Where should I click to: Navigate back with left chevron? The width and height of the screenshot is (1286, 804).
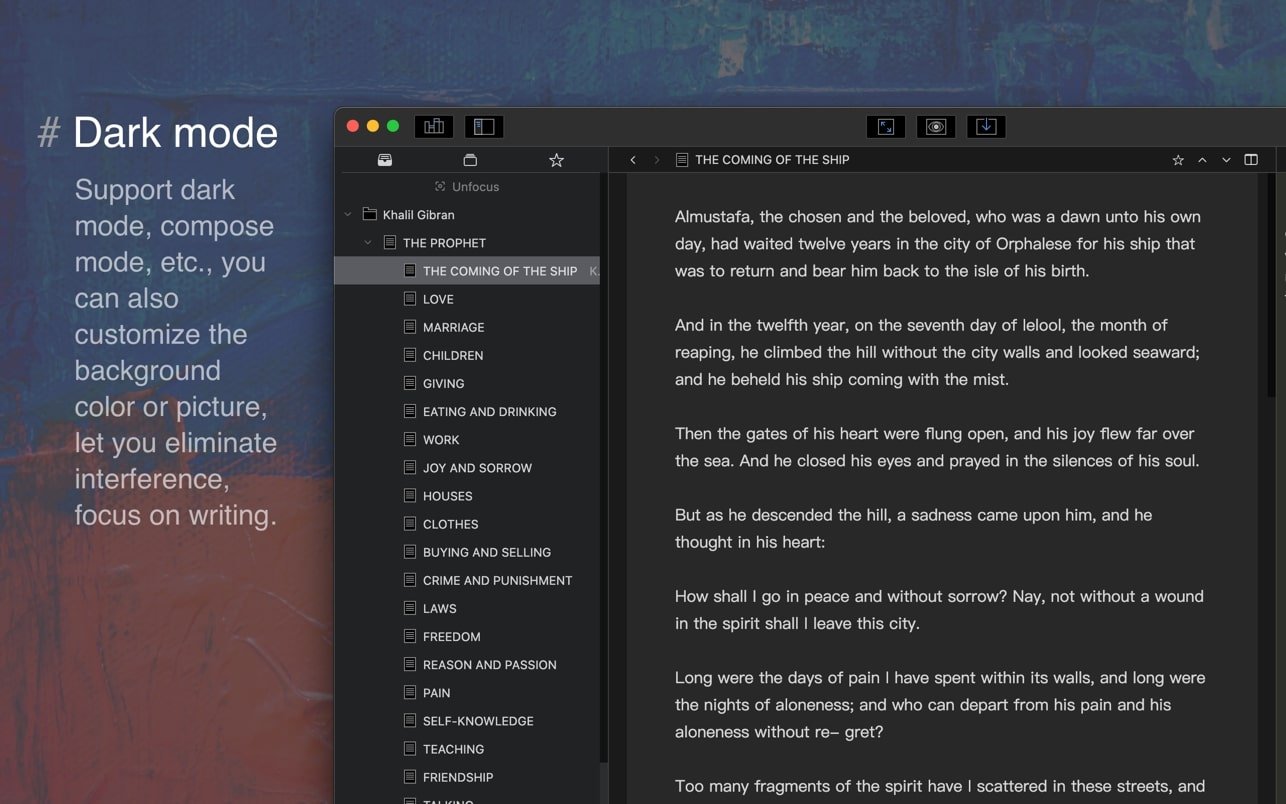[633, 160]
